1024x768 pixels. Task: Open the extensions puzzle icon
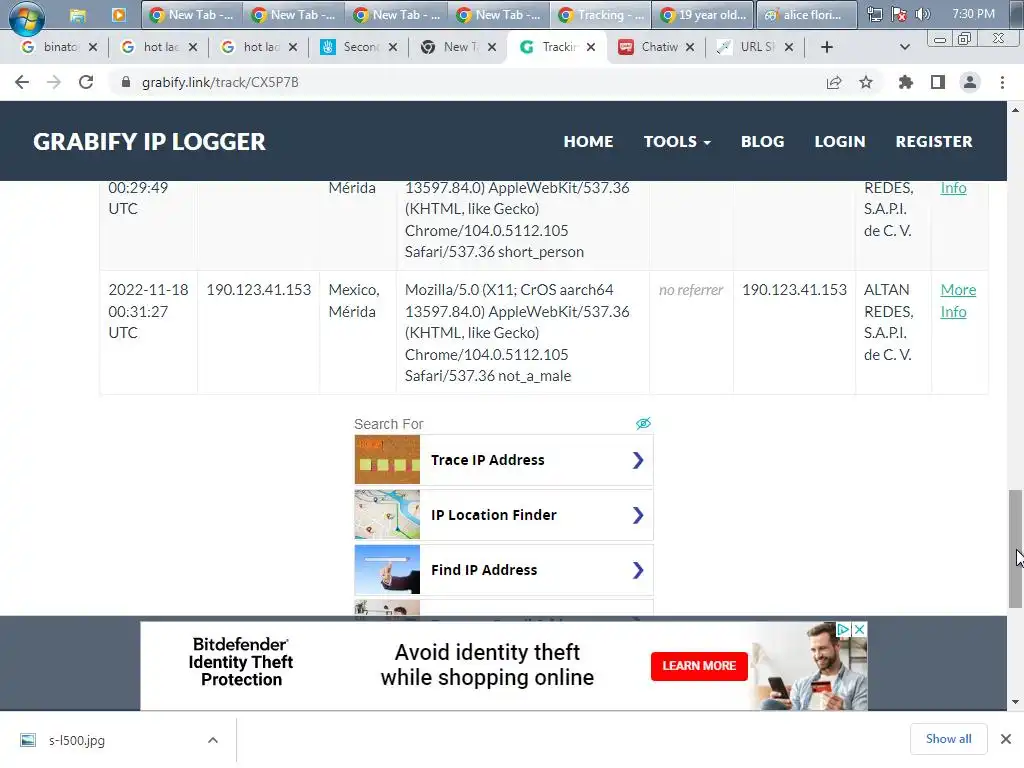pyautogui.click(x=905, y=82)
